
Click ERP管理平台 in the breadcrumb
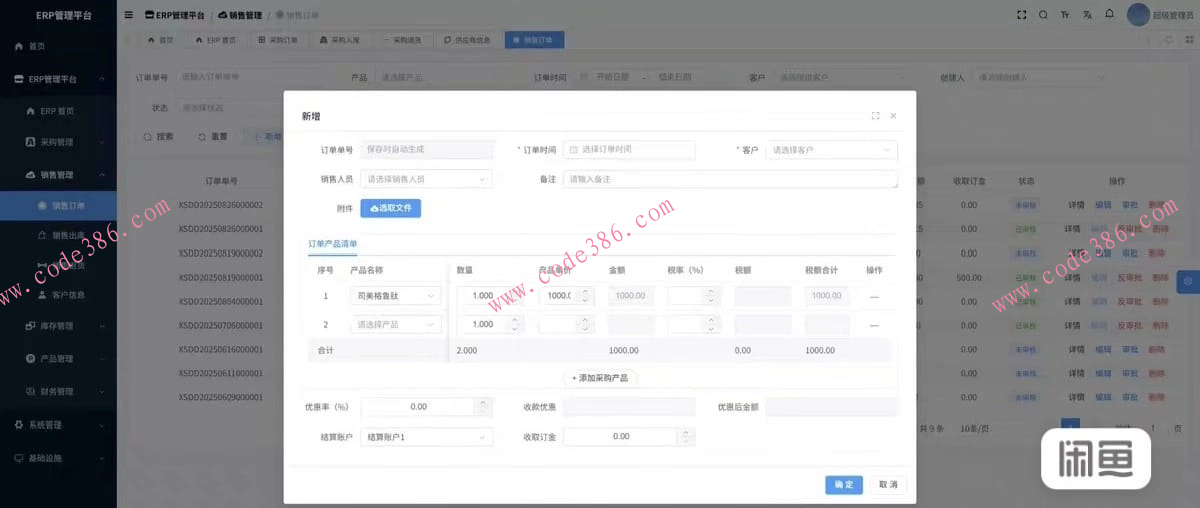(x=175, y=16)
